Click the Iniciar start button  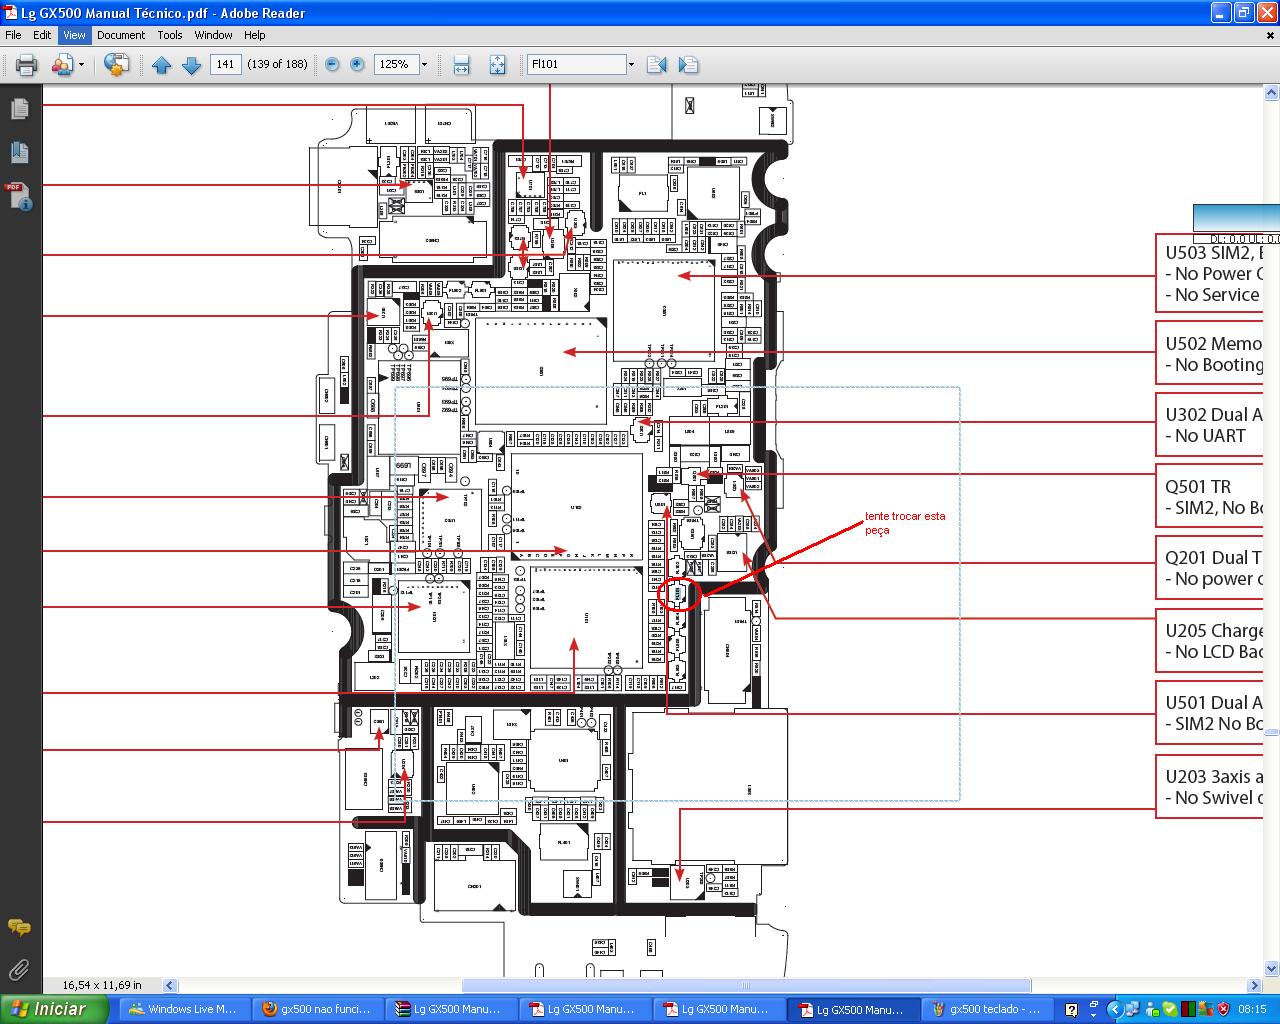tap(54, 1009)
